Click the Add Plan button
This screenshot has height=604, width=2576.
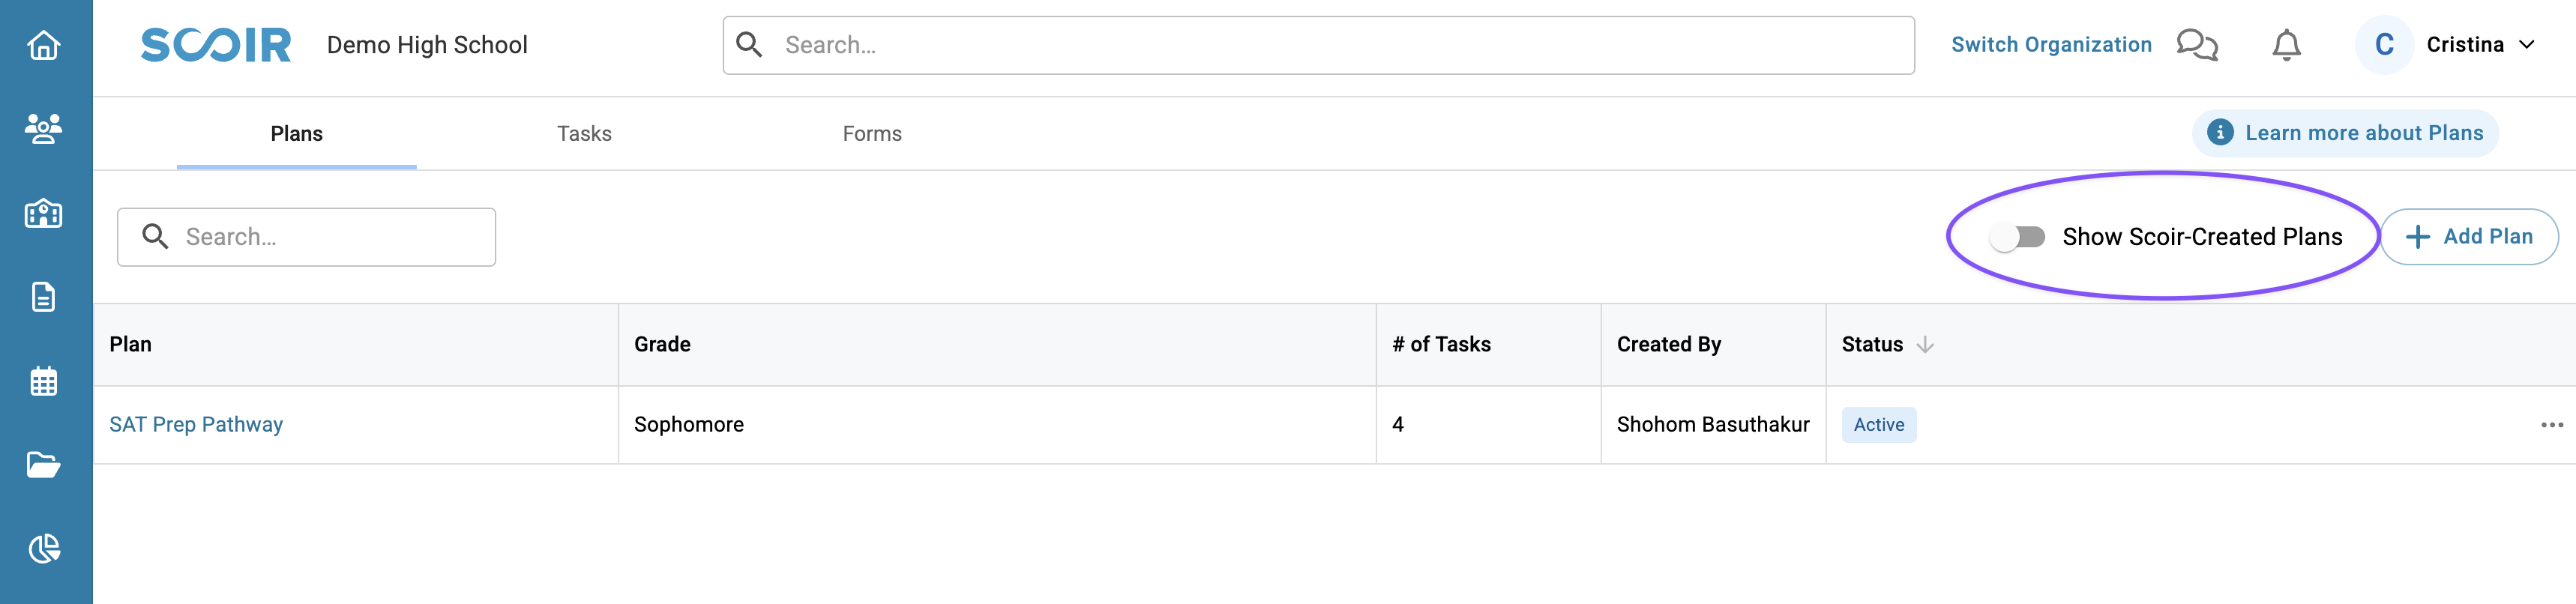pos(2469,237)
